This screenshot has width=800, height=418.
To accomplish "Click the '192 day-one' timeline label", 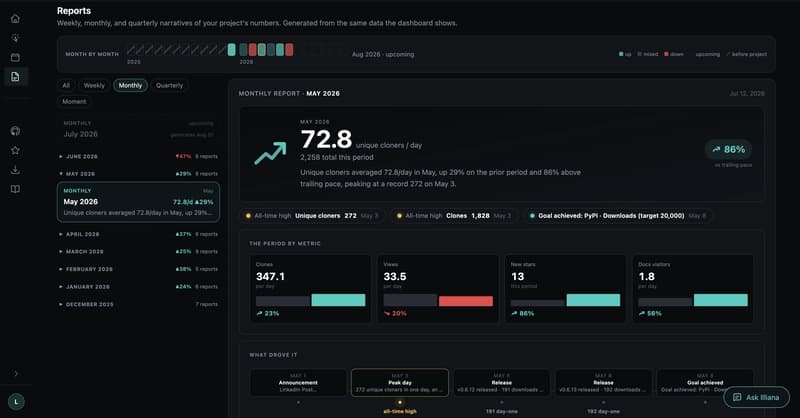I will (604, 411).
